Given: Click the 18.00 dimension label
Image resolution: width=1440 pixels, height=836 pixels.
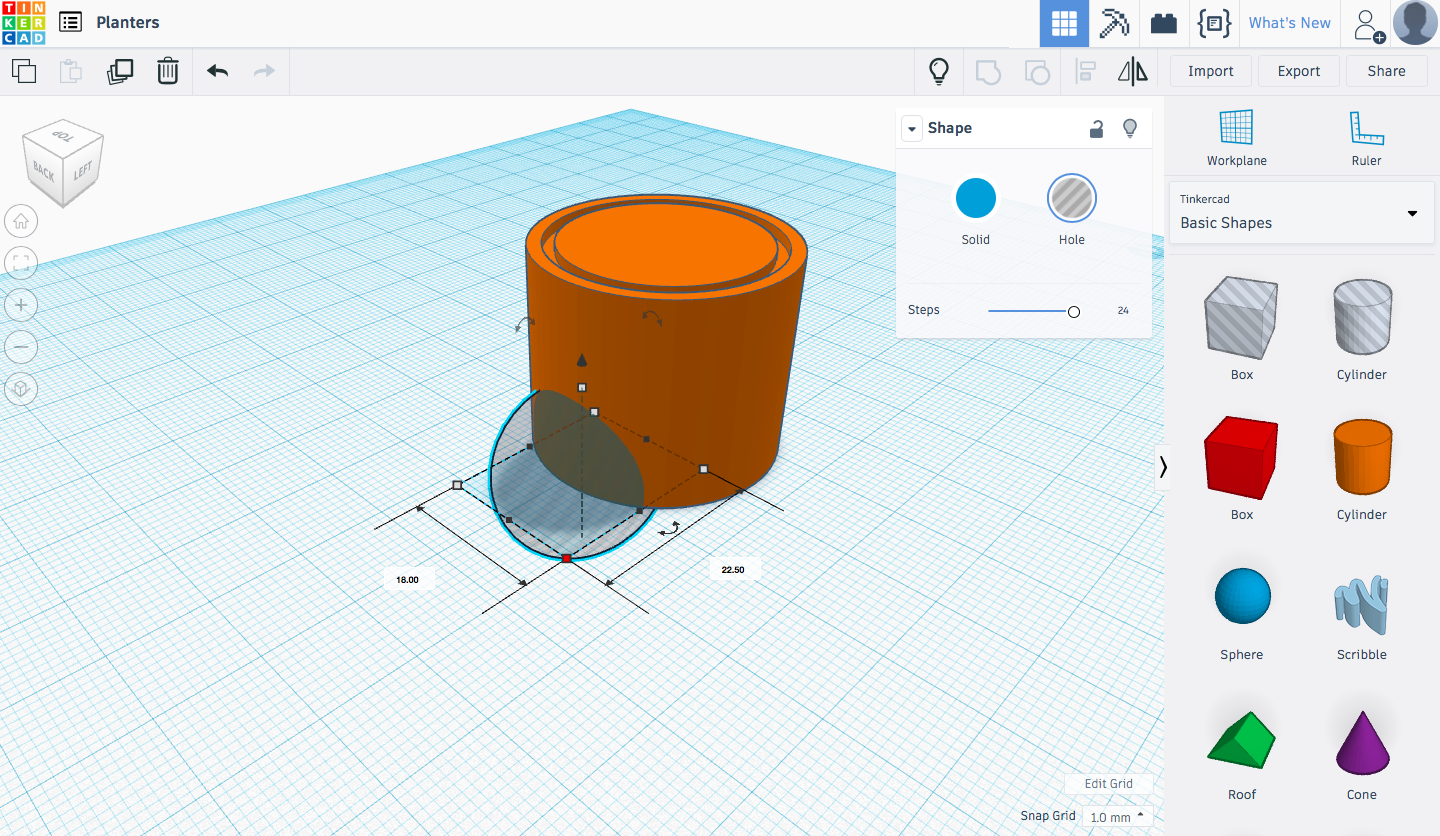Looking at the screenshot, I should (x=407, y=580).
